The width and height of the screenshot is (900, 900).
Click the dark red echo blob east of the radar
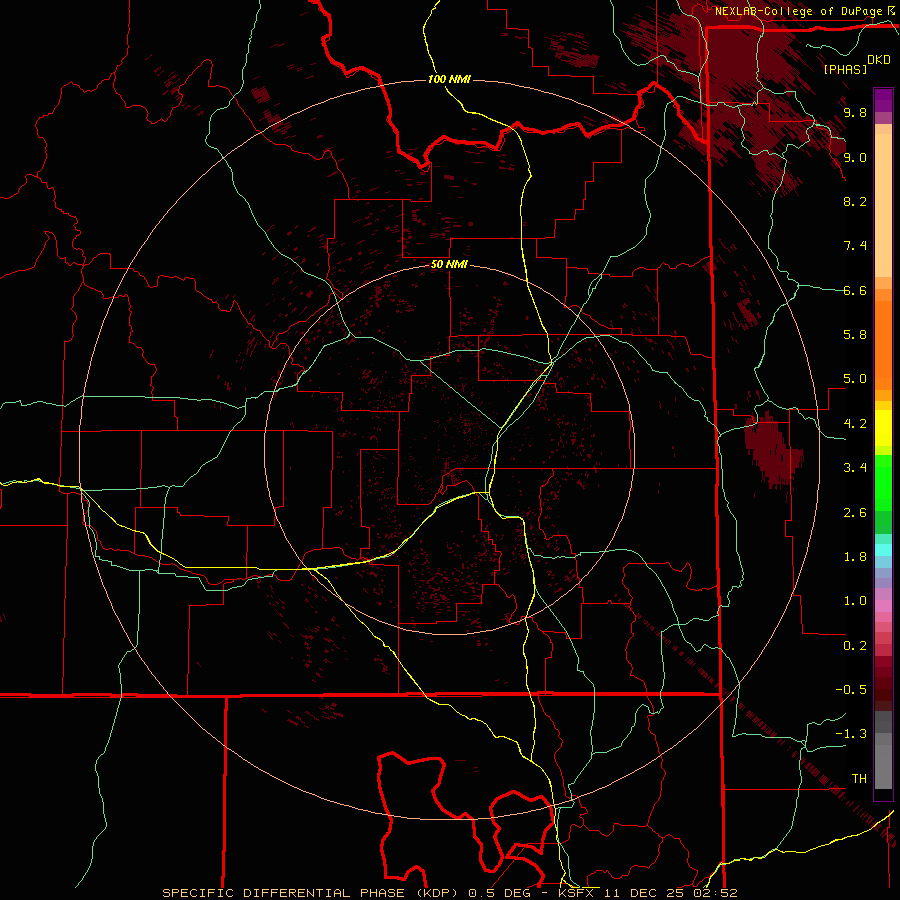click(x=772, y=449)
